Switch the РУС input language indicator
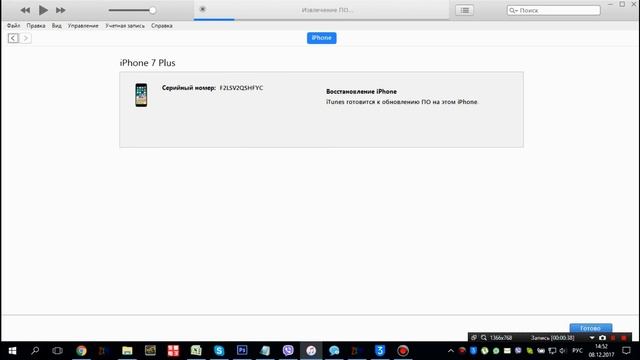The image size is (640, 360). 577,351
